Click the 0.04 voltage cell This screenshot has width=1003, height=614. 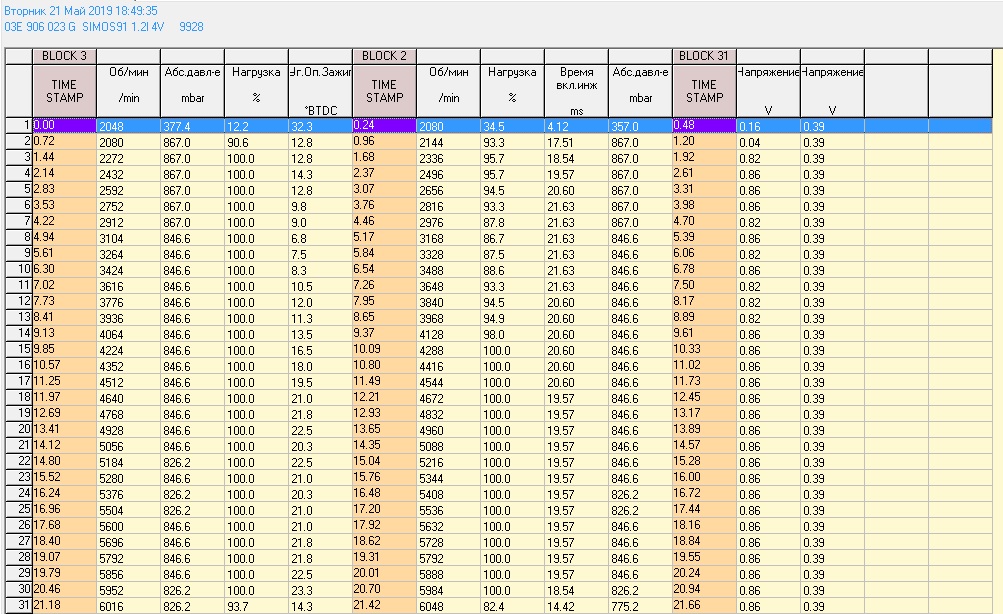[768, 142]
